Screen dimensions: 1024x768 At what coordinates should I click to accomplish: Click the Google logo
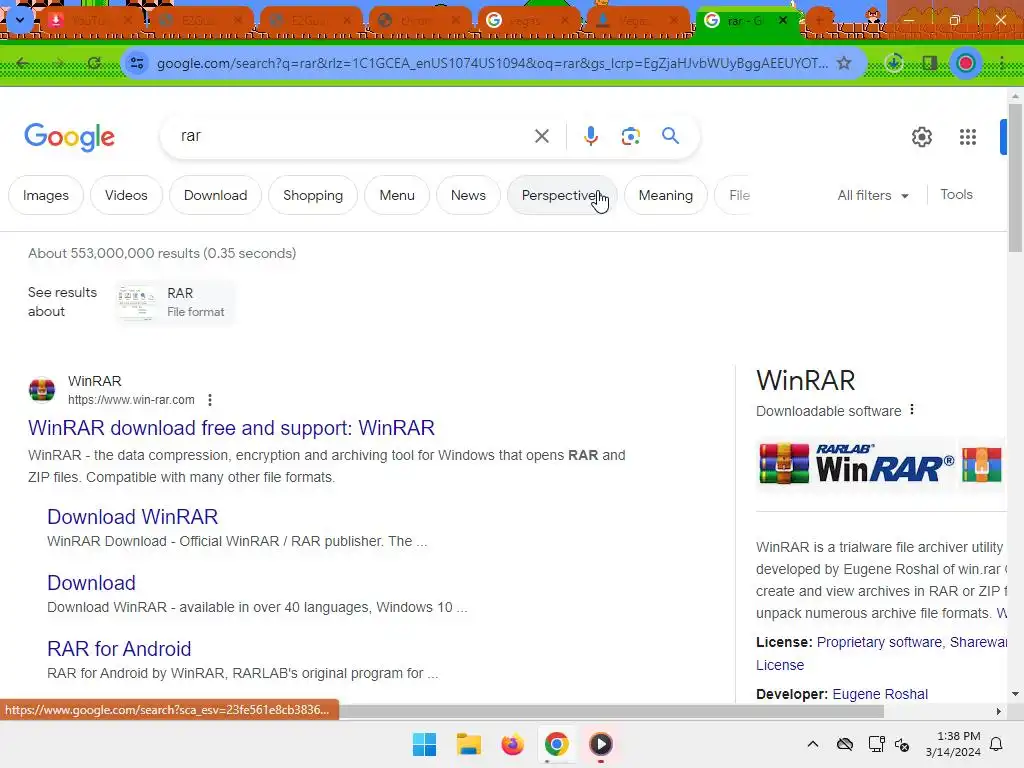[69, 136]
